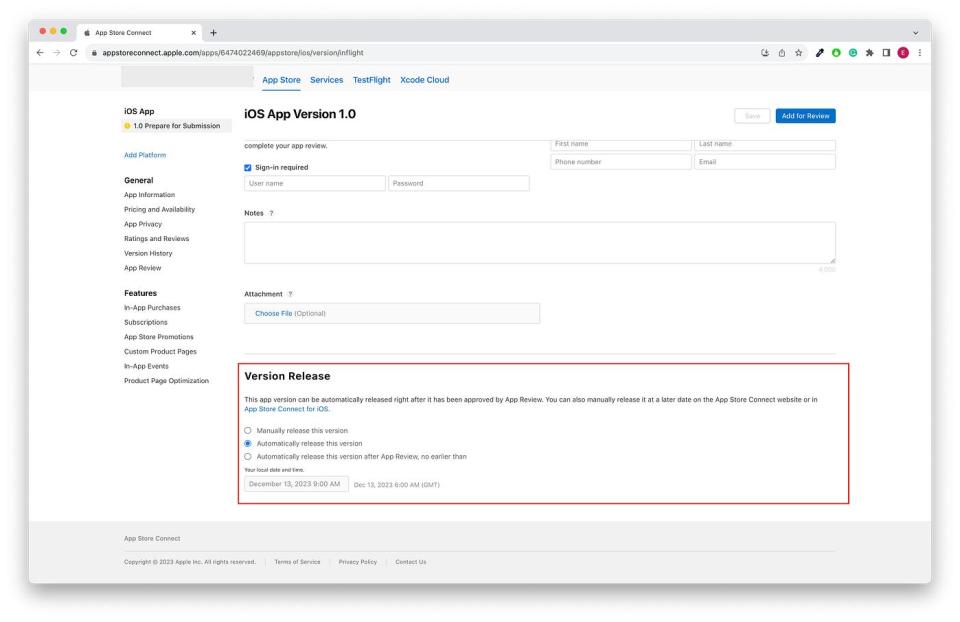Open Privacy Policy footer link
The height and width of the screenshot is (622, 960).
tap(358, 562)
